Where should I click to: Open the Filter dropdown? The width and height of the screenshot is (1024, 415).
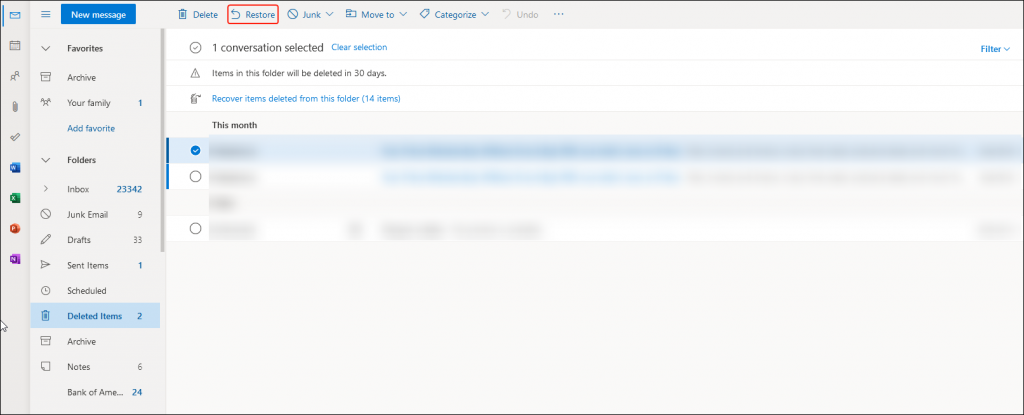[x=995, y=48]
